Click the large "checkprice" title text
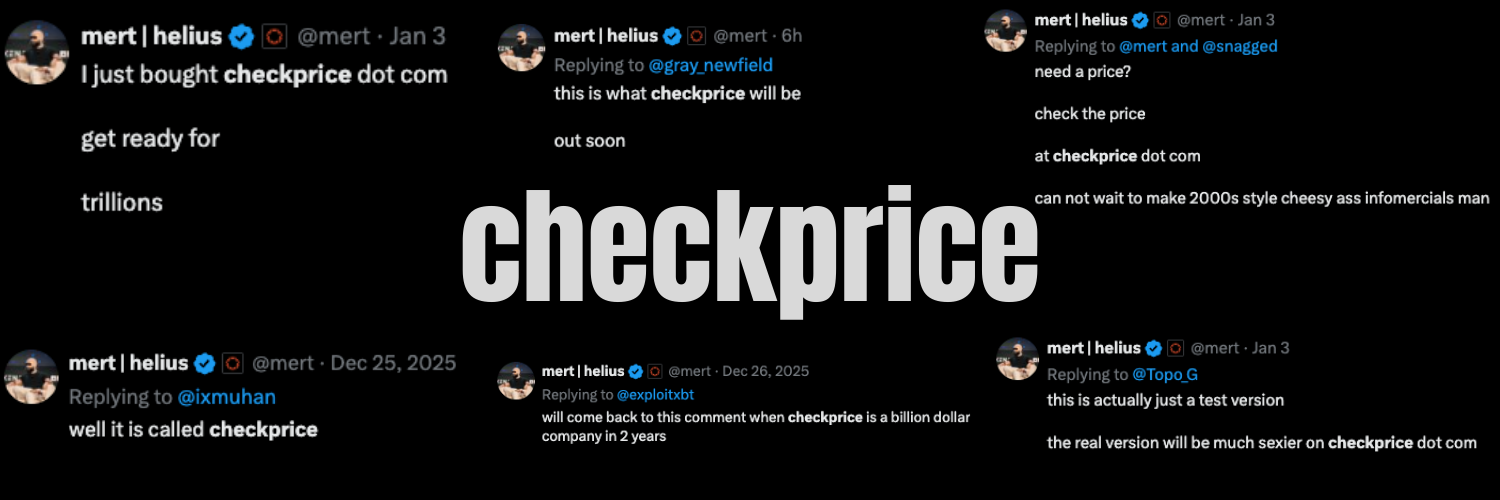This screenshot has height=500, width=1500. (x=749, y=250)
